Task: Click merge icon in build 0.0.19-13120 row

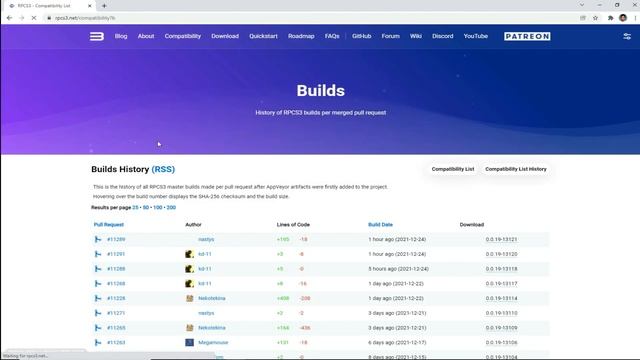Action: pos(98,254)
